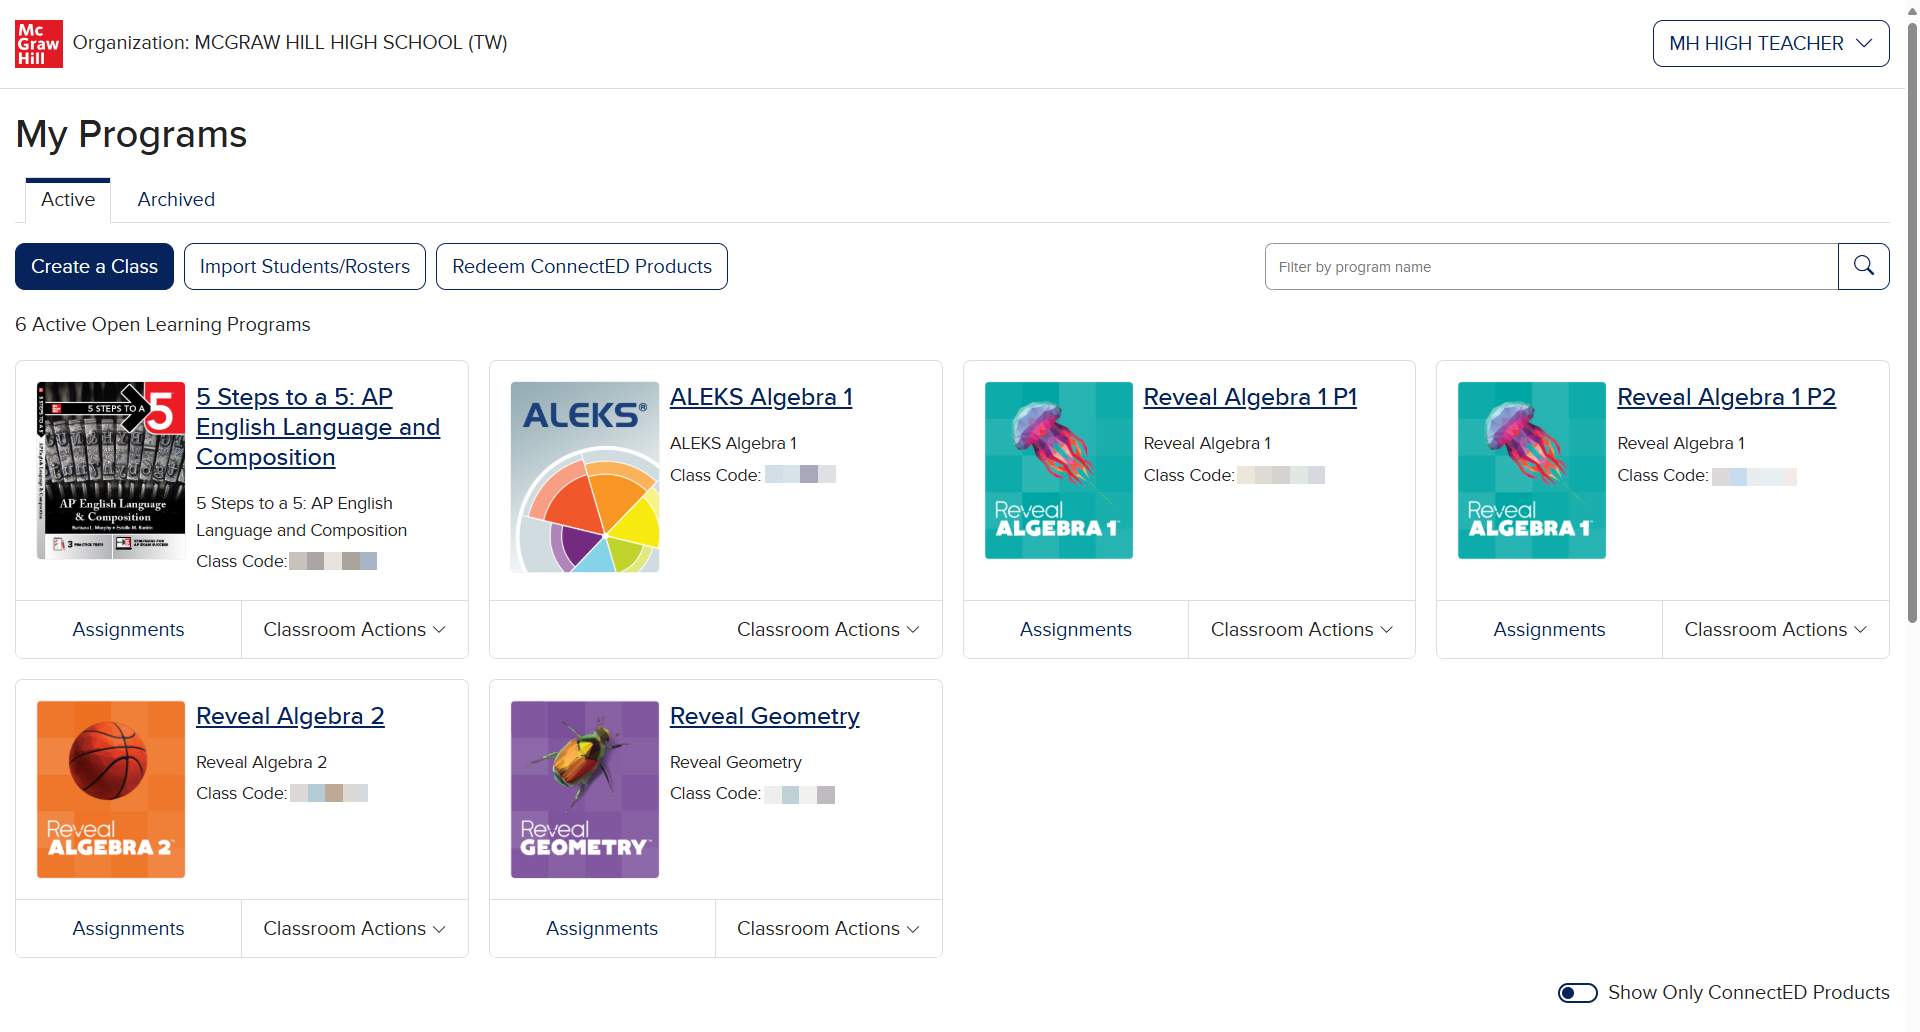Expand Classroom Actions for Reveal Algebra 2
Screen dimensions: 1920x1032
355,929
